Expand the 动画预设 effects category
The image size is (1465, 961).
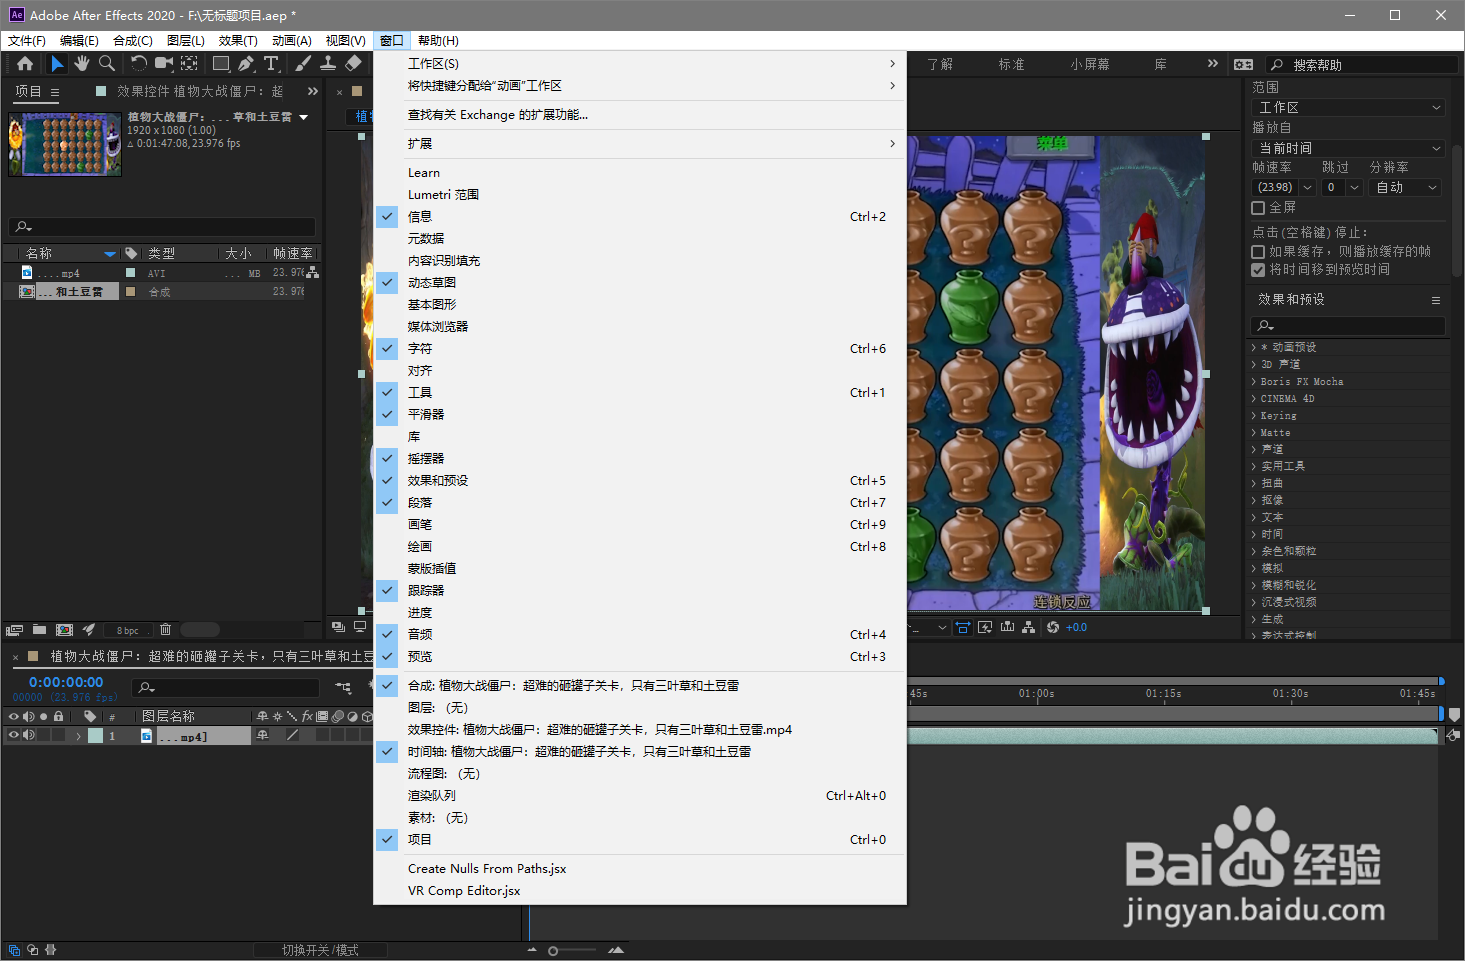click(x=1253, y=348)
